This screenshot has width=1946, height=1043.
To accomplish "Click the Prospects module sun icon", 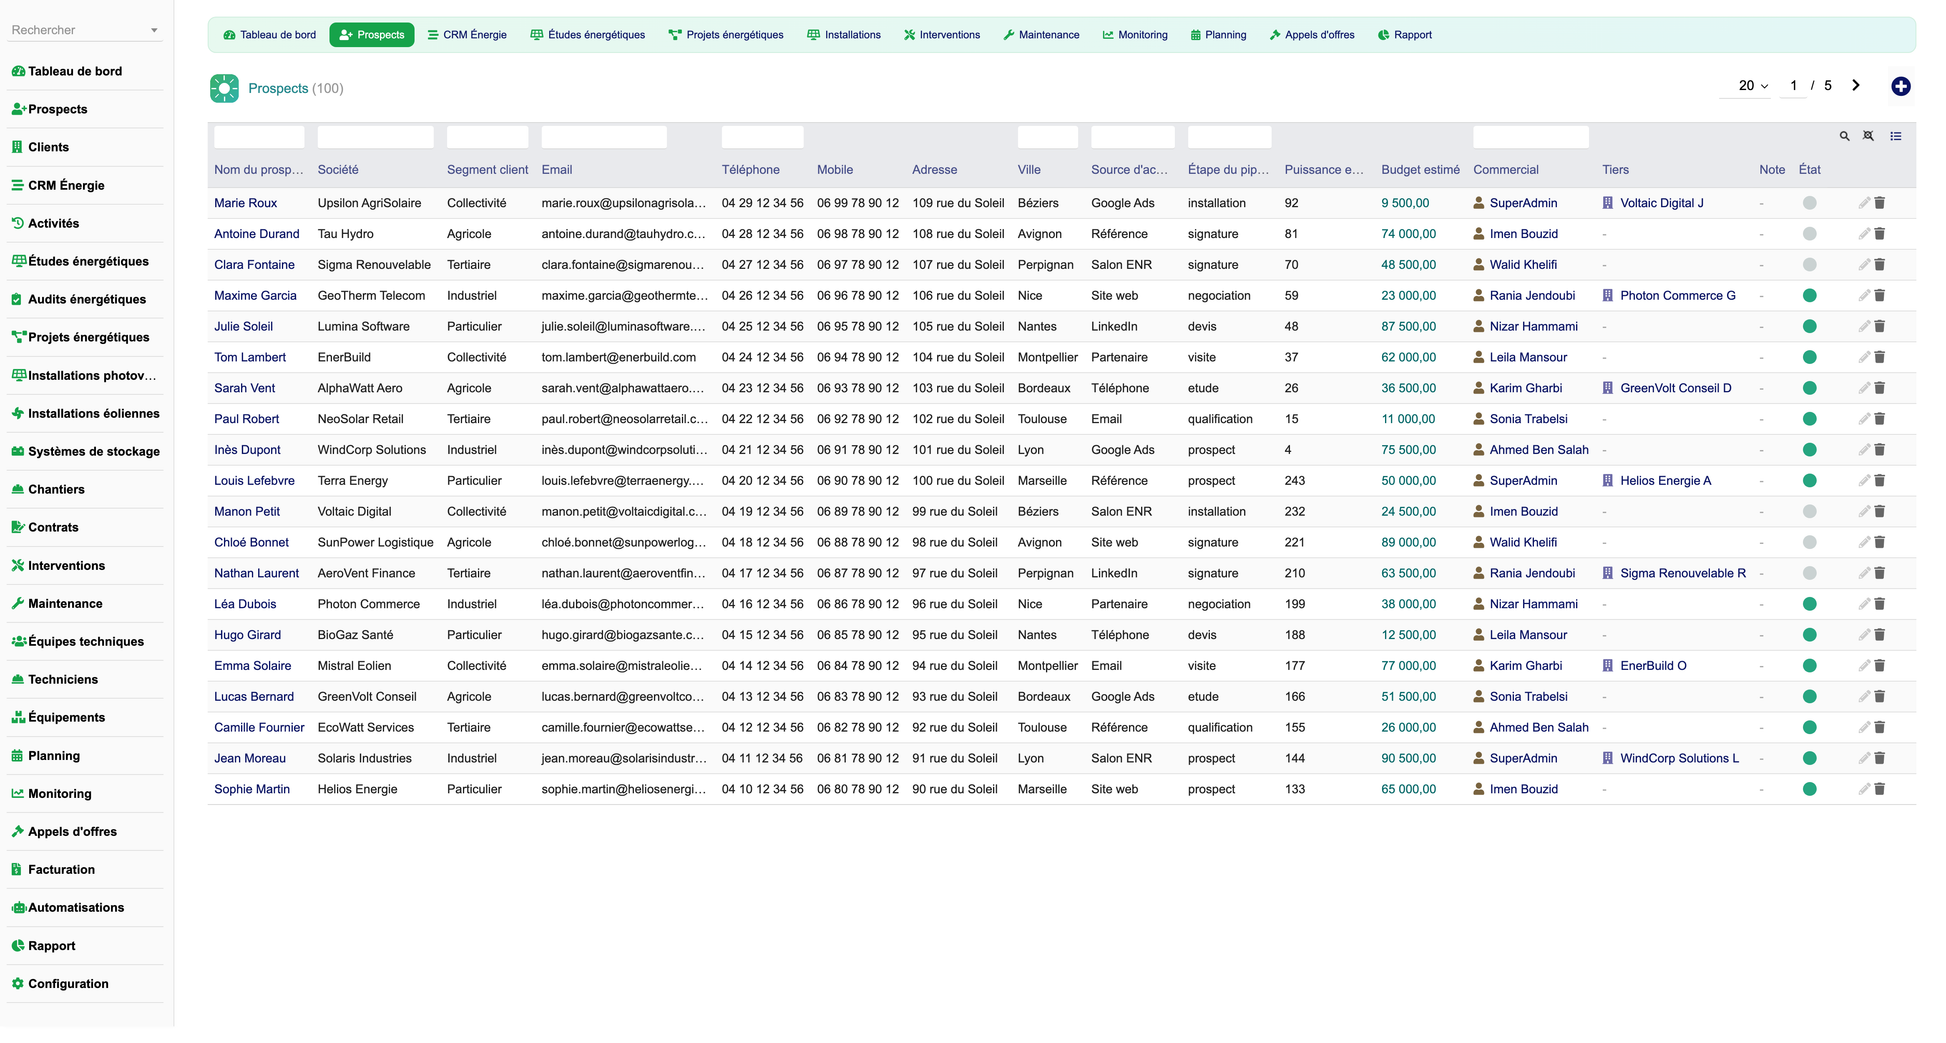I will click(224, 88).
